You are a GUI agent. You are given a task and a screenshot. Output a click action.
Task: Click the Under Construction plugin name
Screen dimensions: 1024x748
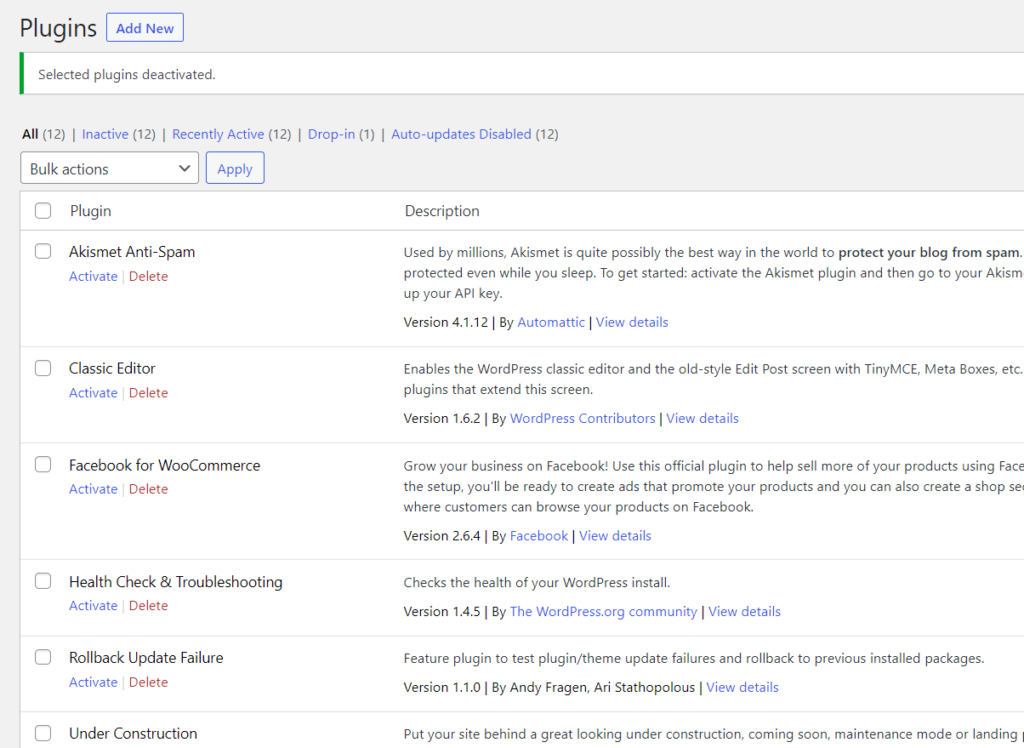click(x=133, y=734)
